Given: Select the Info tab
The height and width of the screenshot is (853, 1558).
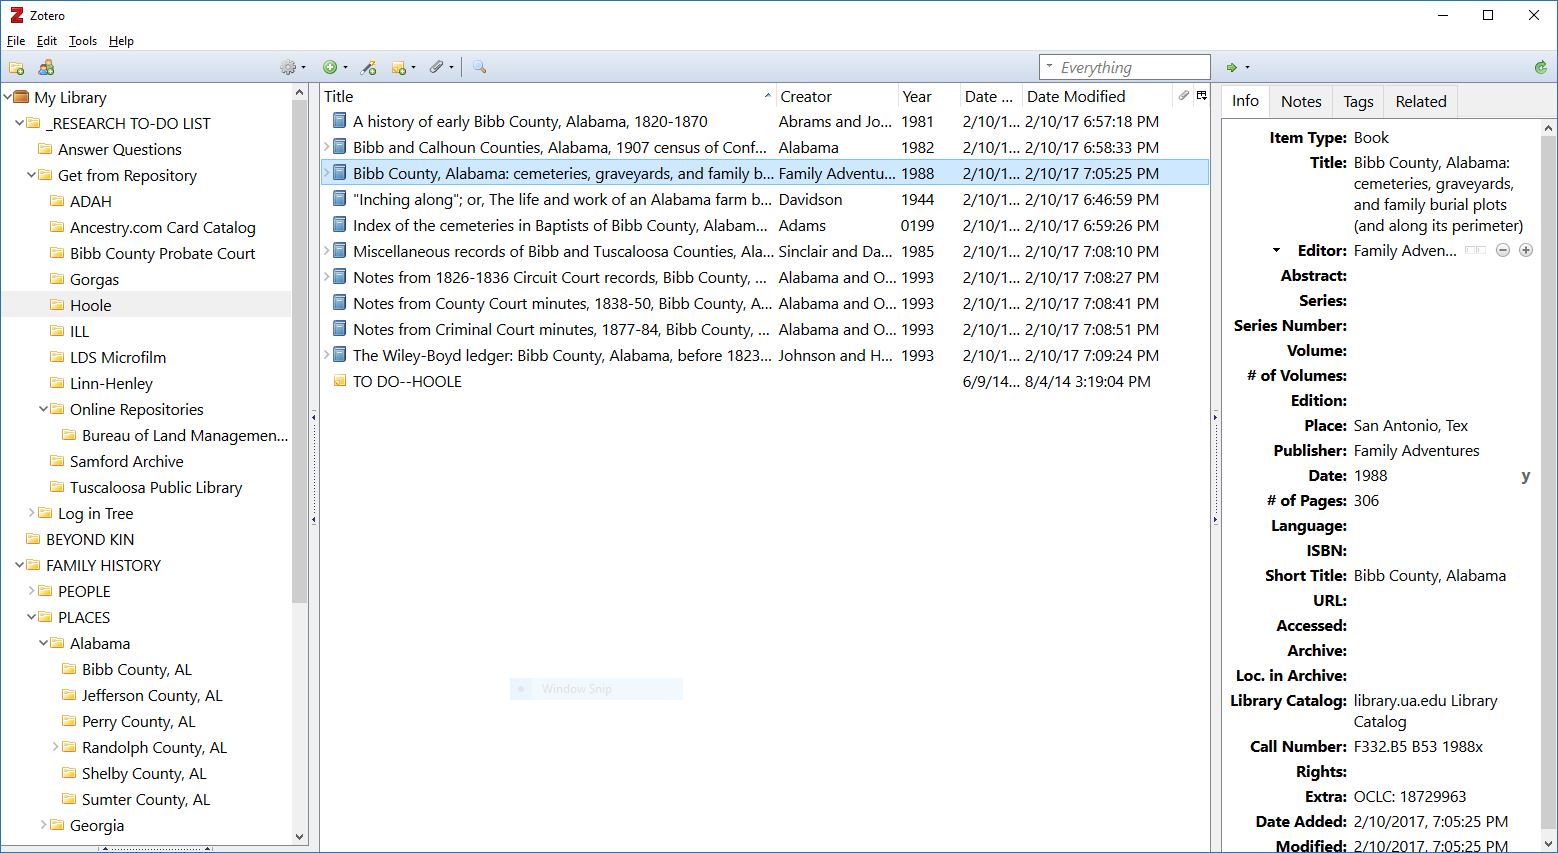Looking at the screenshot, I should coord(1245,101).
